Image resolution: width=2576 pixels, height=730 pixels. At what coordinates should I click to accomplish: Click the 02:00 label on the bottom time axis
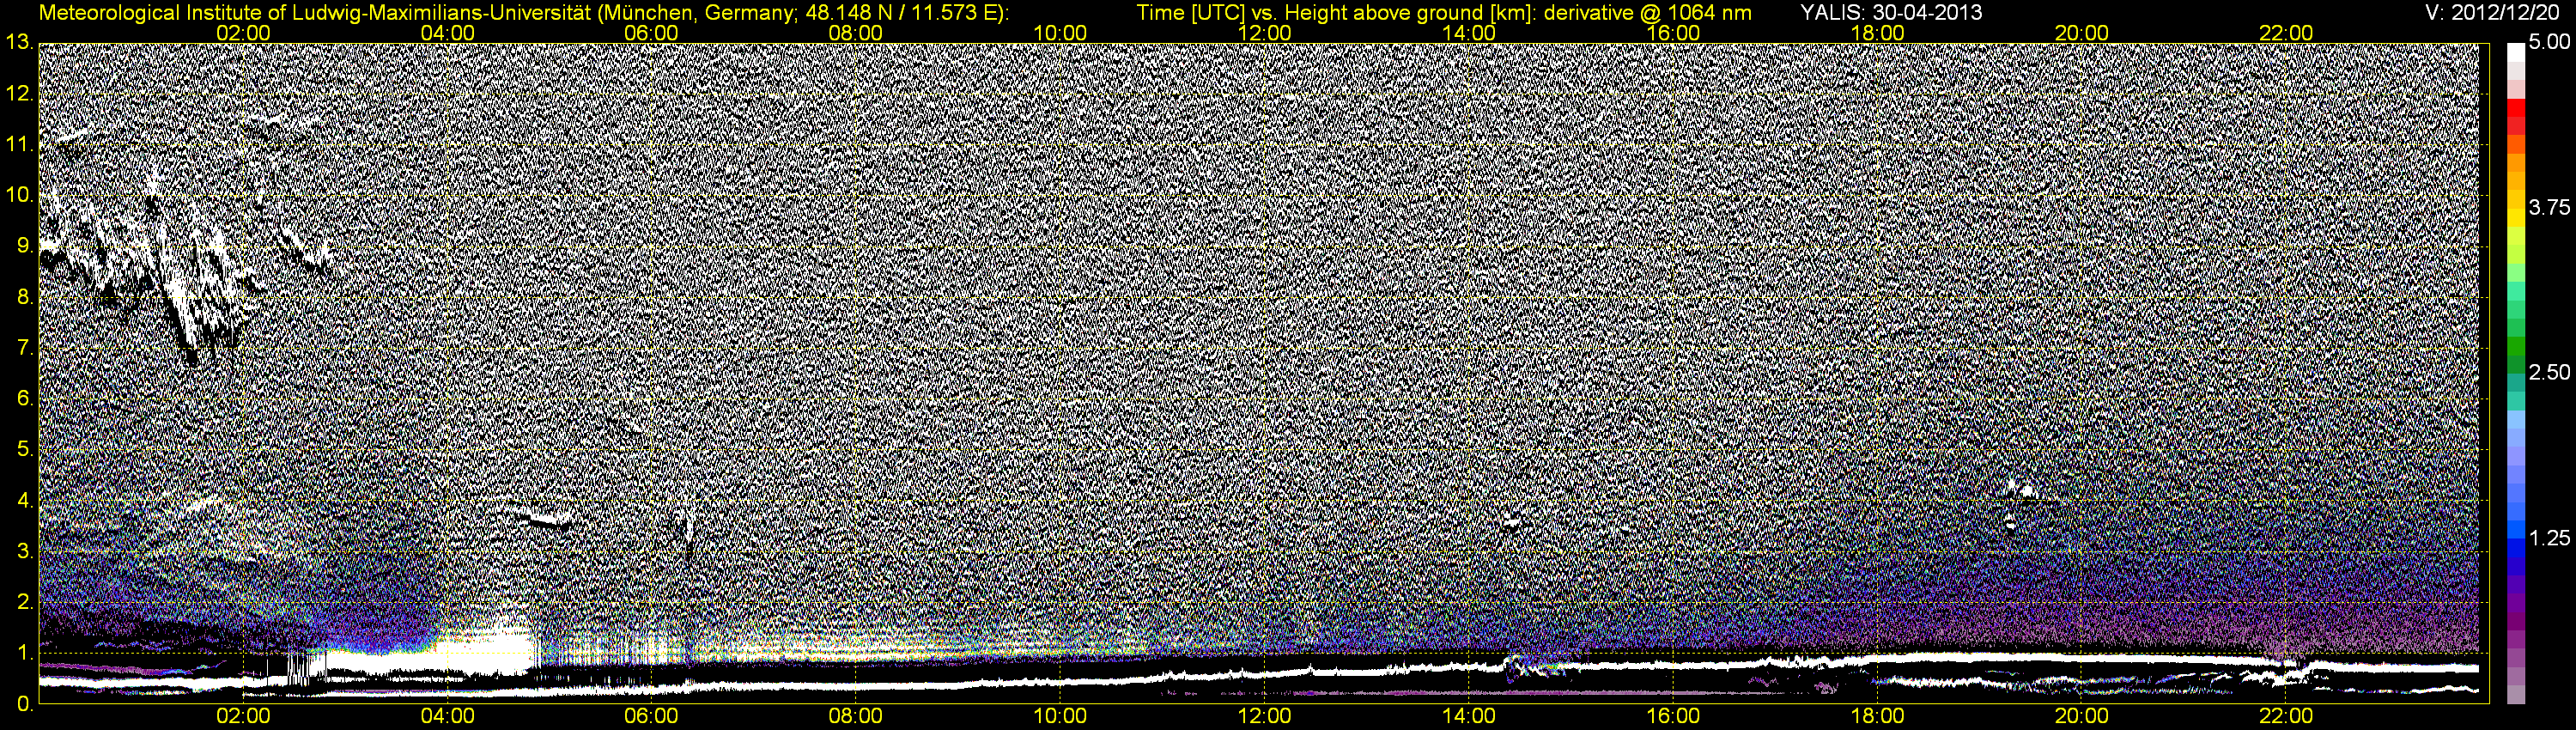click(x=243, y=717)
